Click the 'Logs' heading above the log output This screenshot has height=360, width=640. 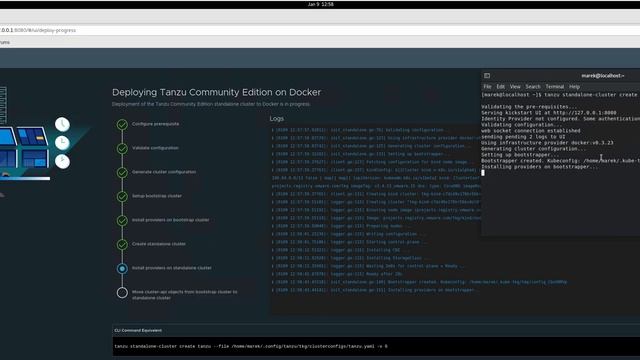(276, 118)
